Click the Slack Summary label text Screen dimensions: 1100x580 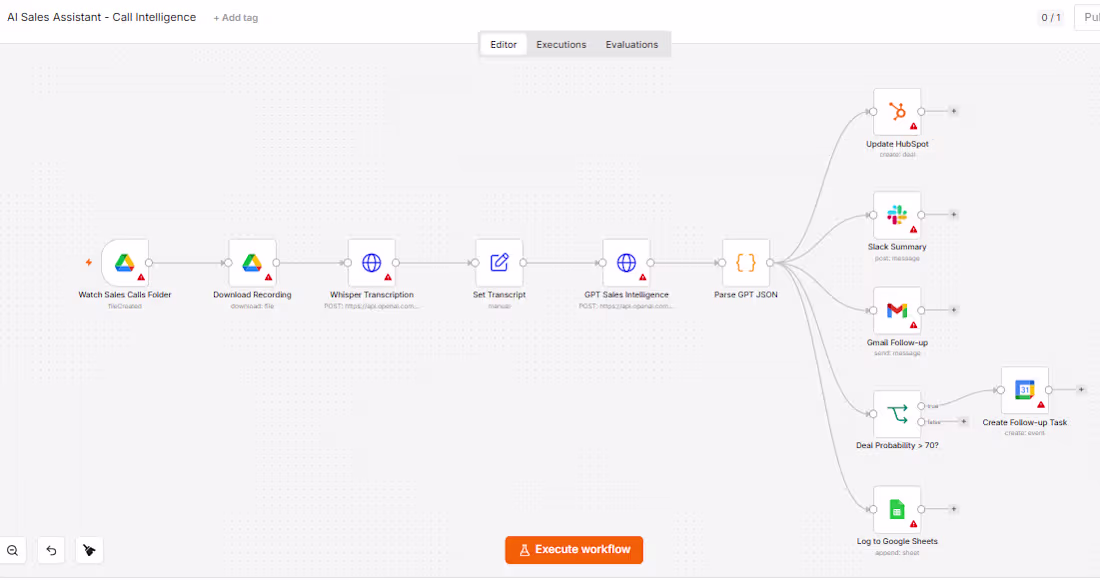click(x=897, y=247)
